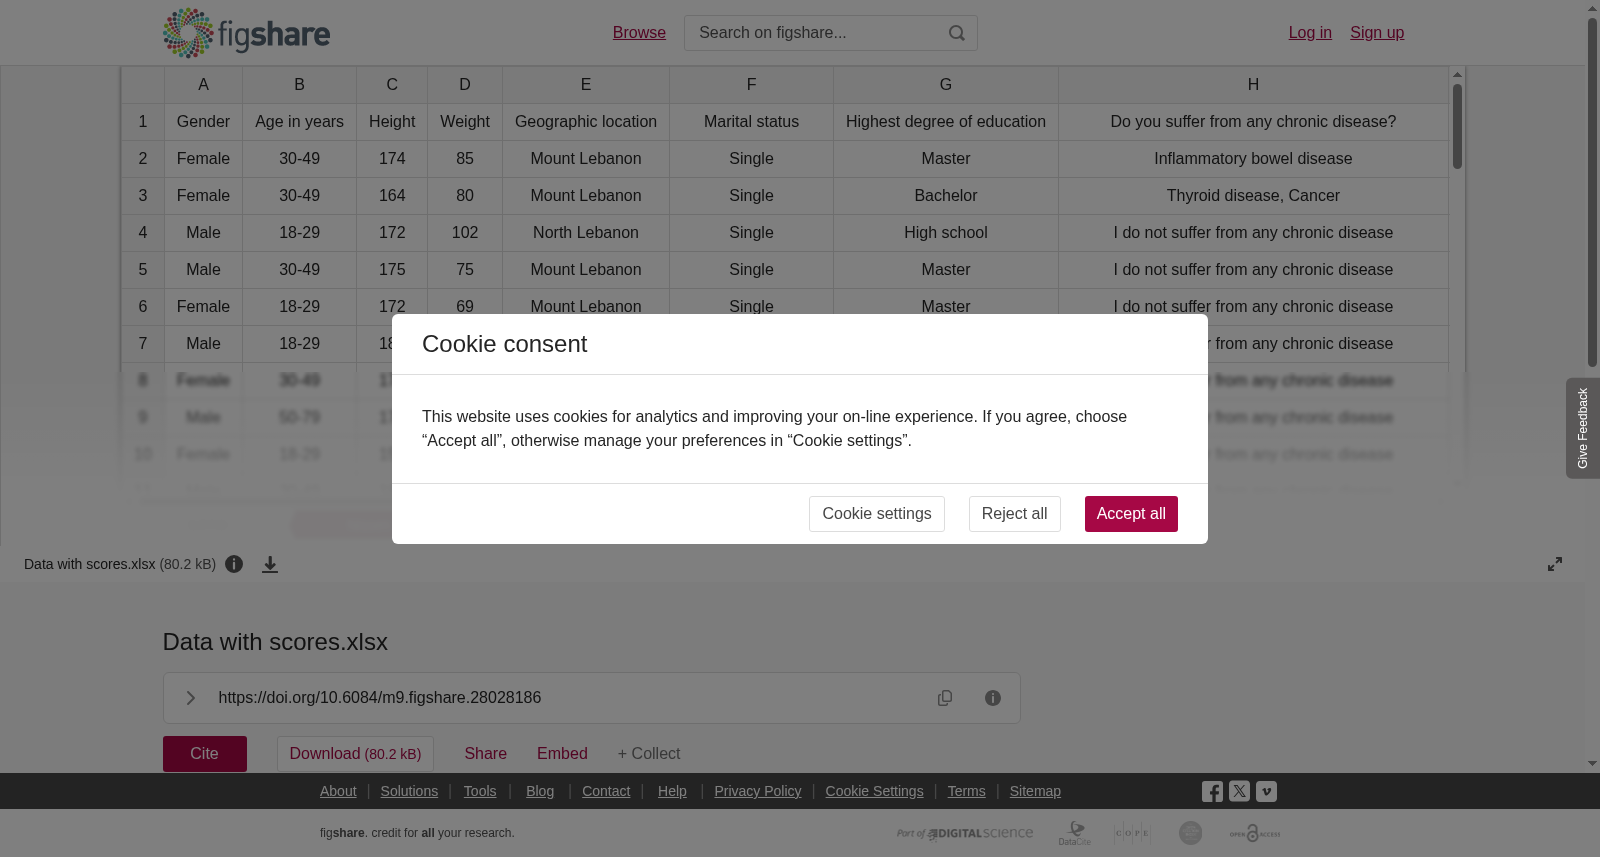Open the About footer link

point(338,791)
